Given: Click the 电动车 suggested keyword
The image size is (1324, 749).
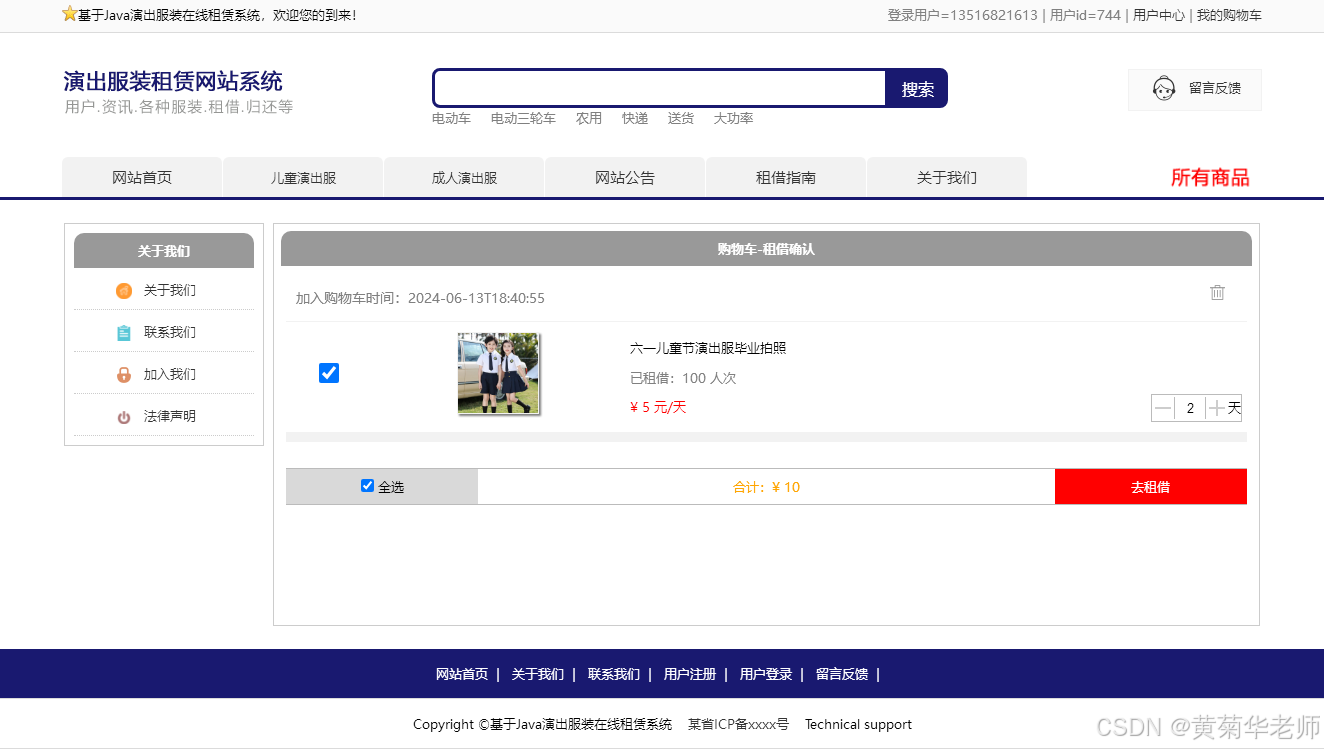Looking at the screenshot, I should (451, 119).
